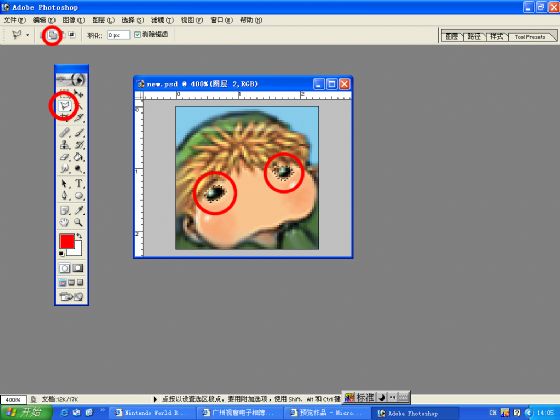This screenshot has height=420, width=560.
Task: Open the 文件(F) File menu
Action: (15, 20)
